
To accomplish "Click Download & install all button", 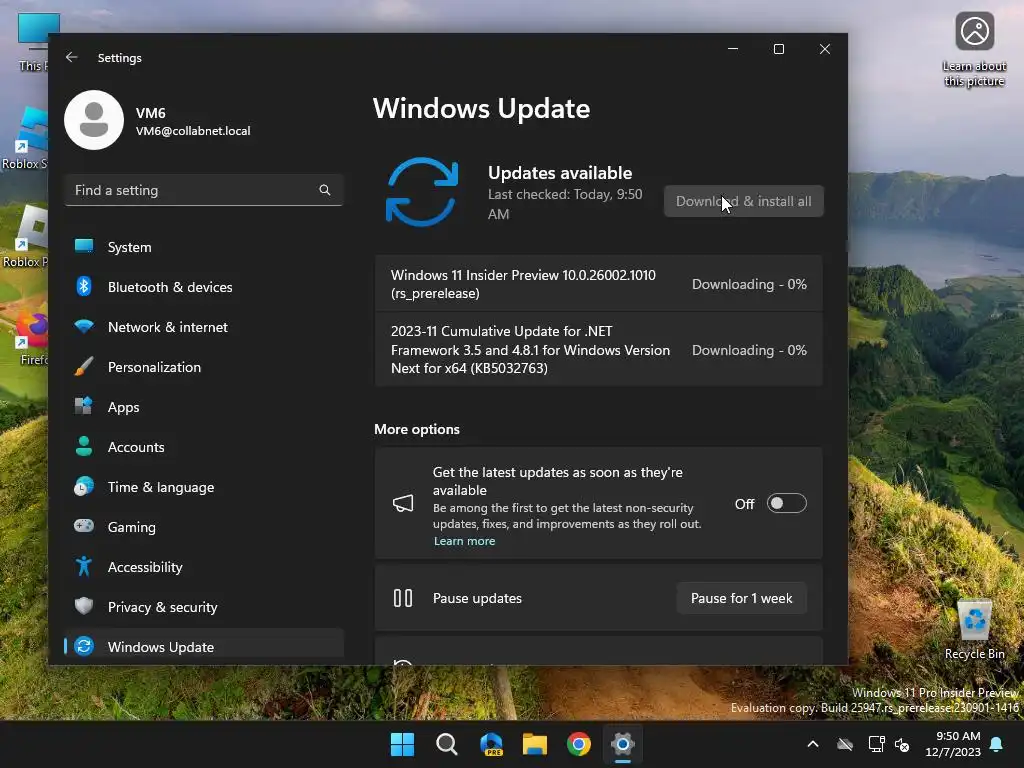I will [x=744, y=201].
